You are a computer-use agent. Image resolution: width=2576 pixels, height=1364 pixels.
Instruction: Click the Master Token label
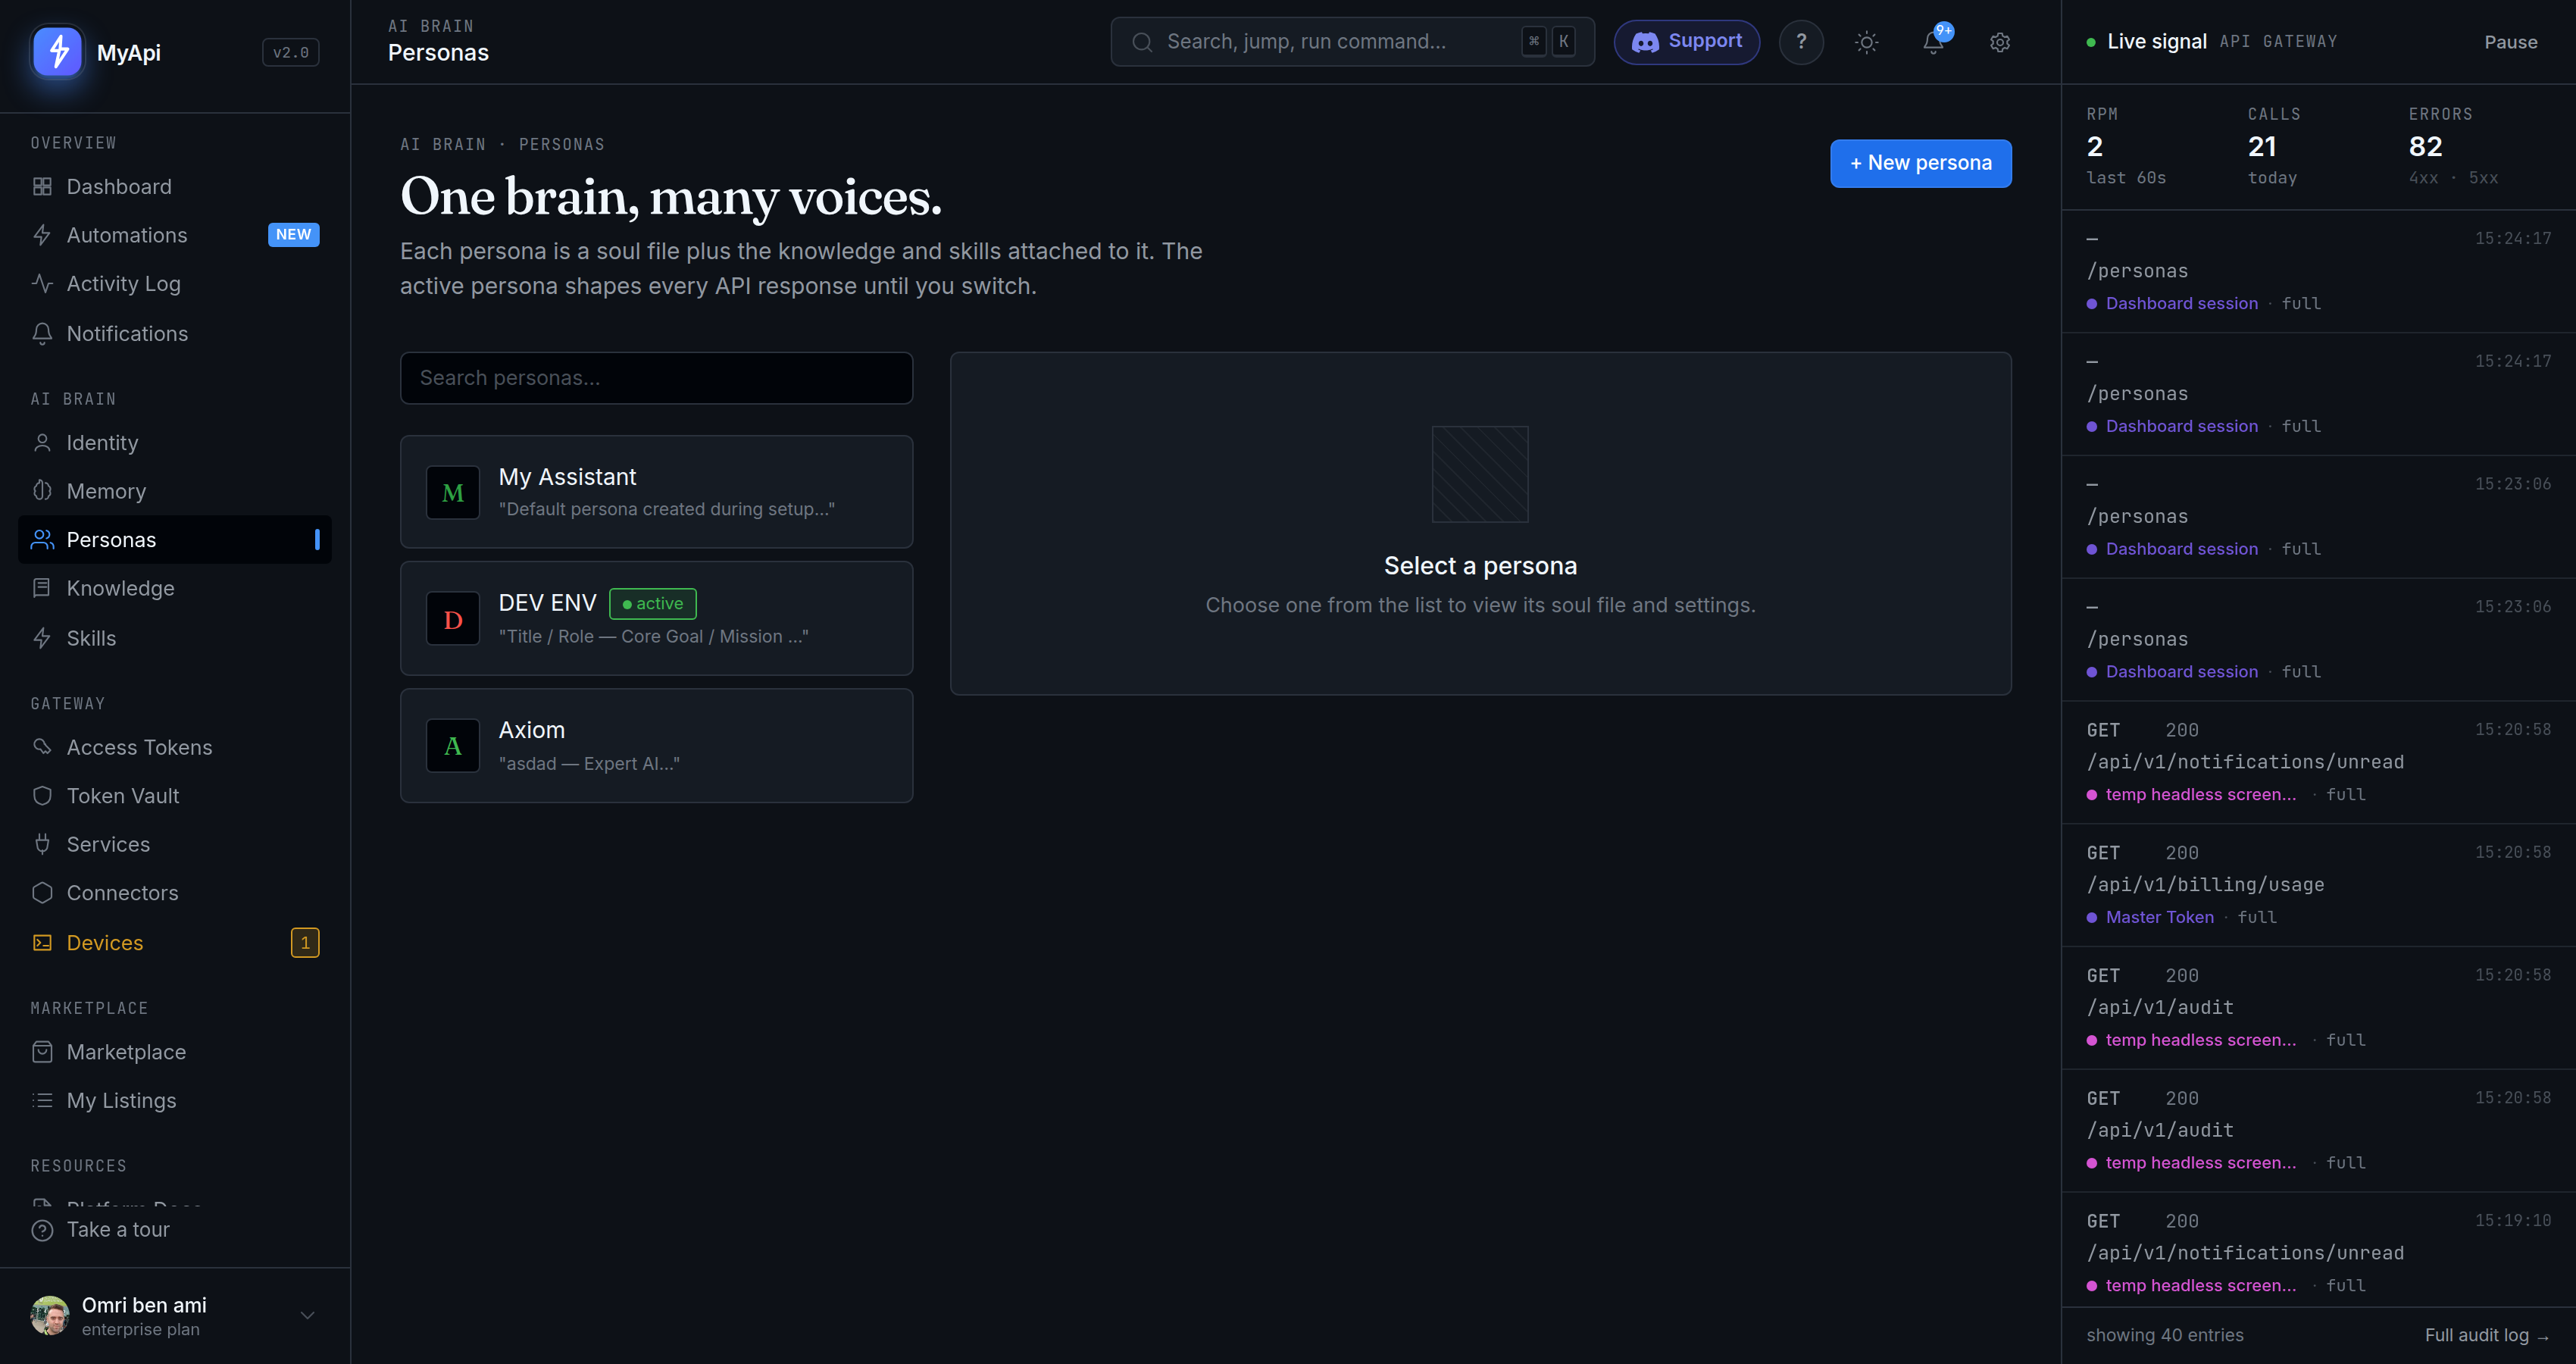coord(2159,917)
